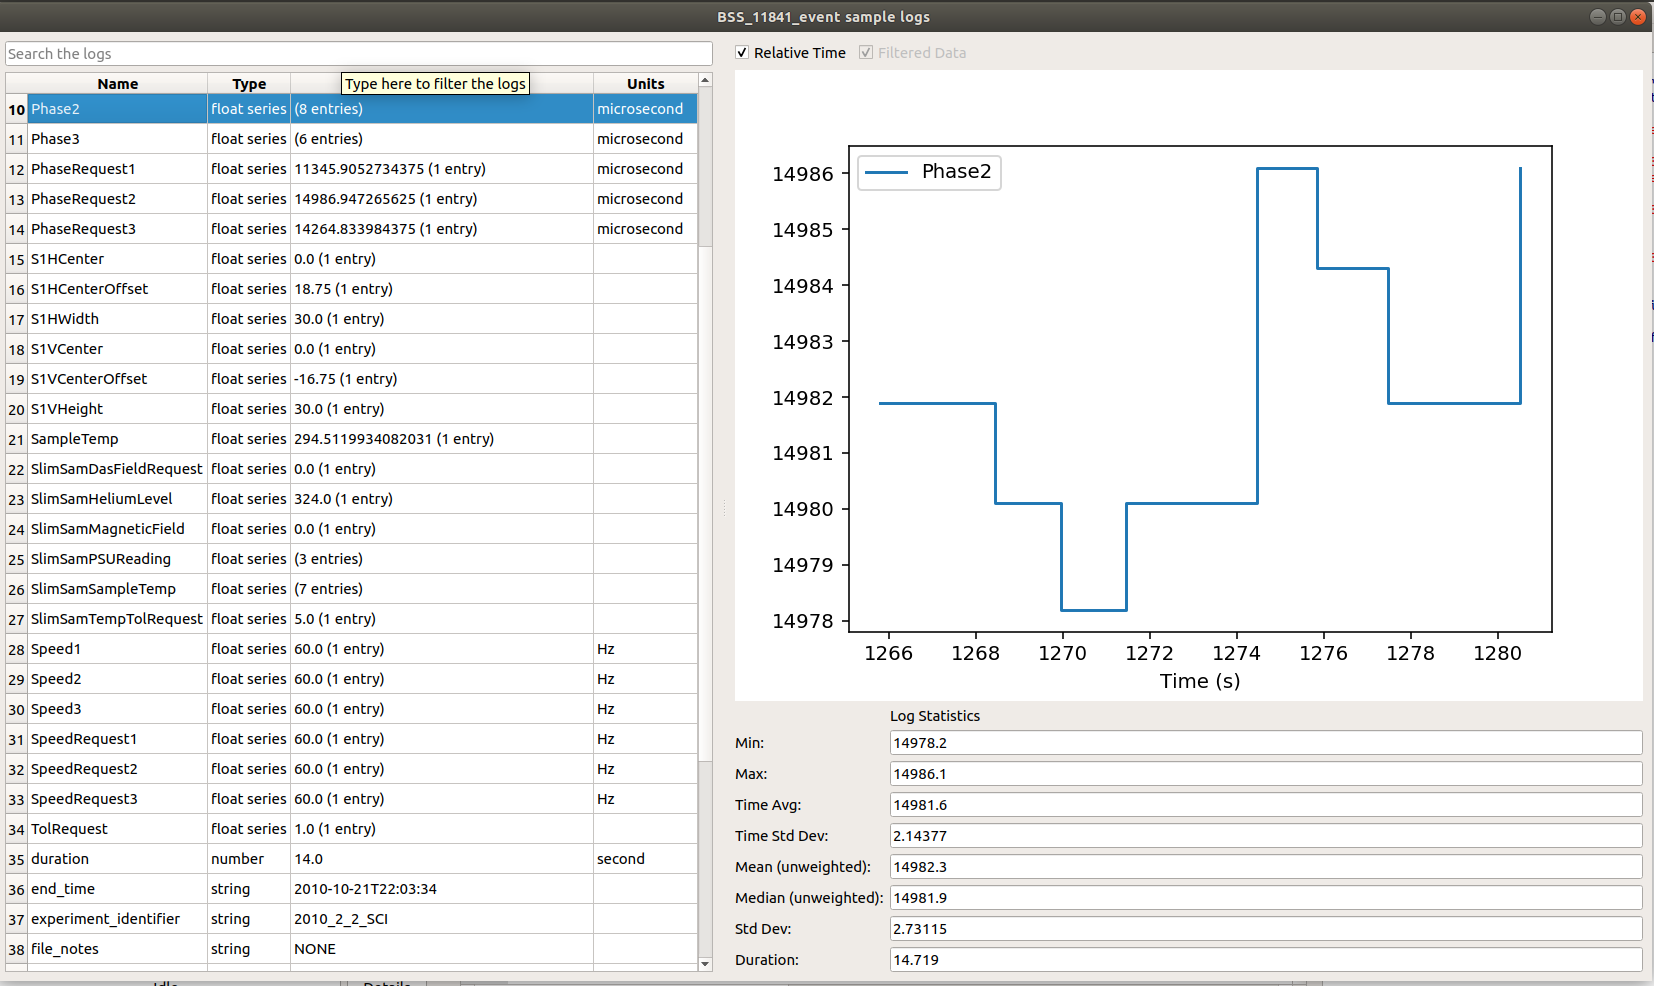This screenshot has height=986, width=1654.
Task: Click the 2010_2_2_SCI value cell
Action: coord(442,919)
